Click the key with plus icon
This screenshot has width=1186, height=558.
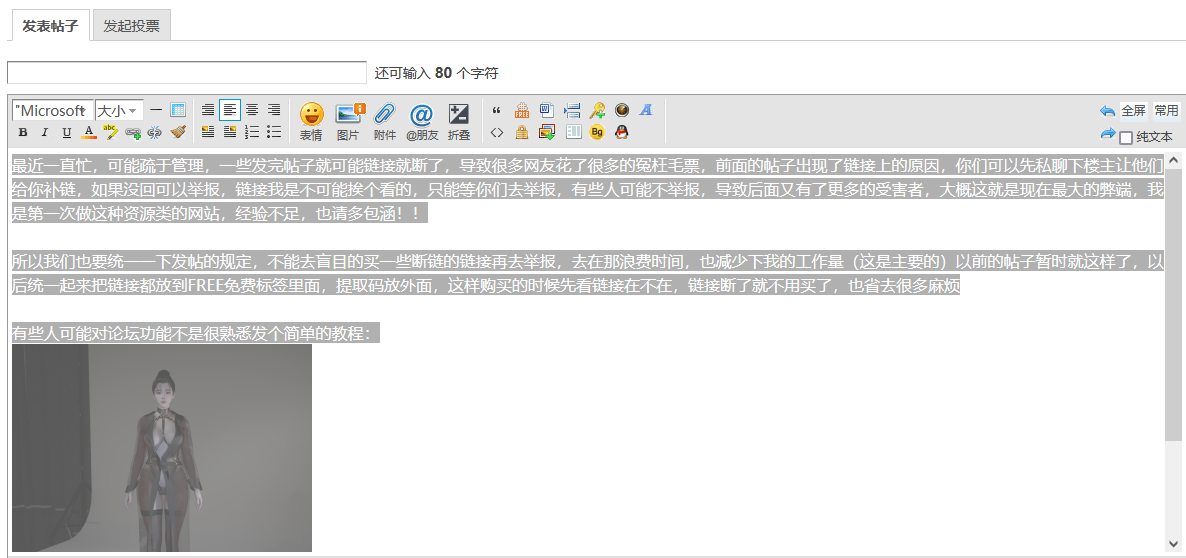pyautogui.click(x=598, y=110)
